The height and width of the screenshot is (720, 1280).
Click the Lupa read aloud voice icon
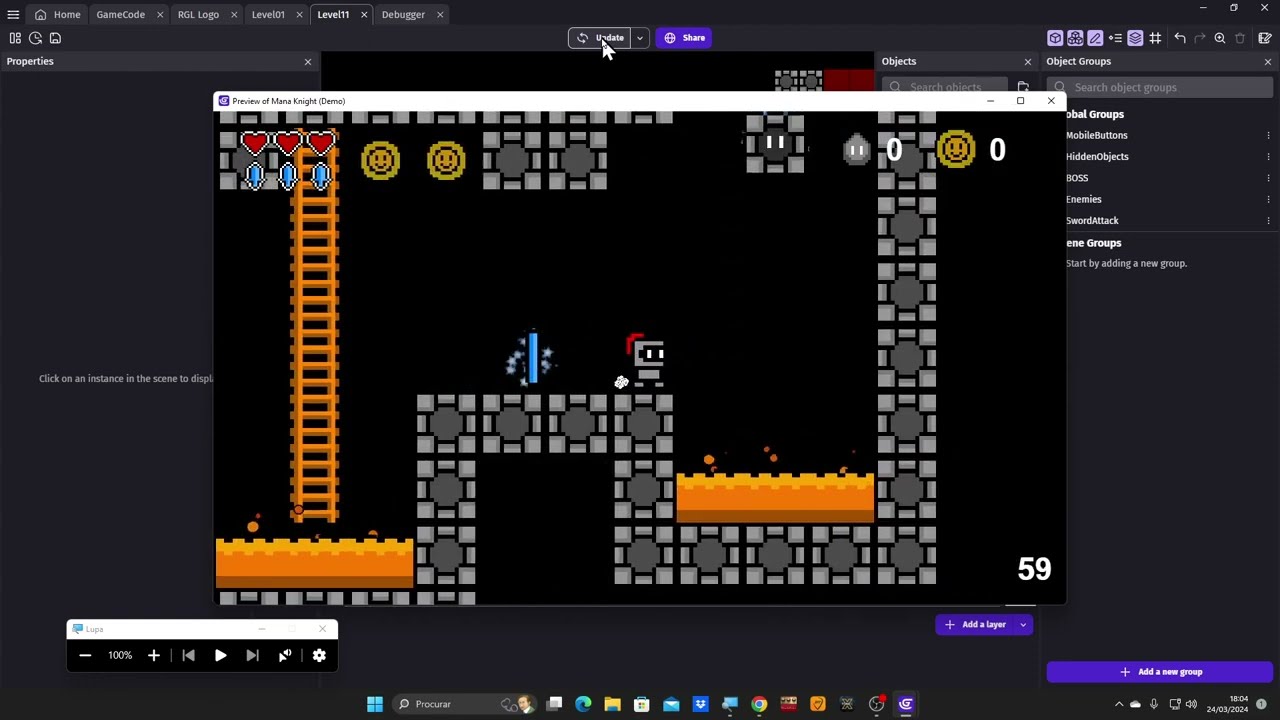pyautogui.click(x=285, y=655)
